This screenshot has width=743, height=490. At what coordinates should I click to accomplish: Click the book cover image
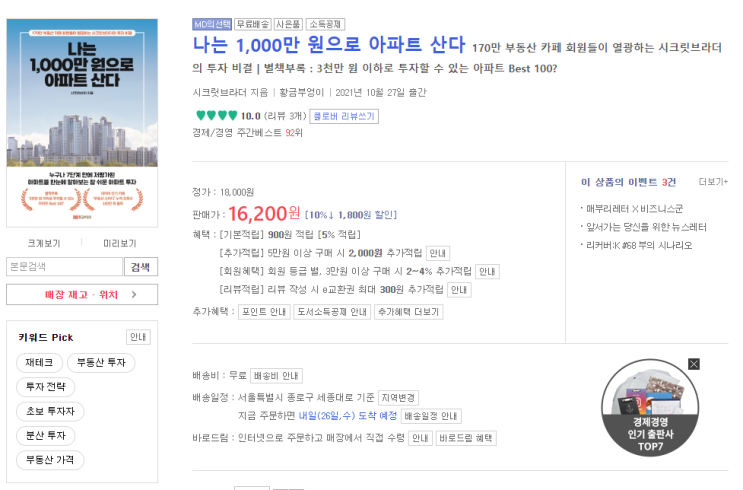(82, 123)
